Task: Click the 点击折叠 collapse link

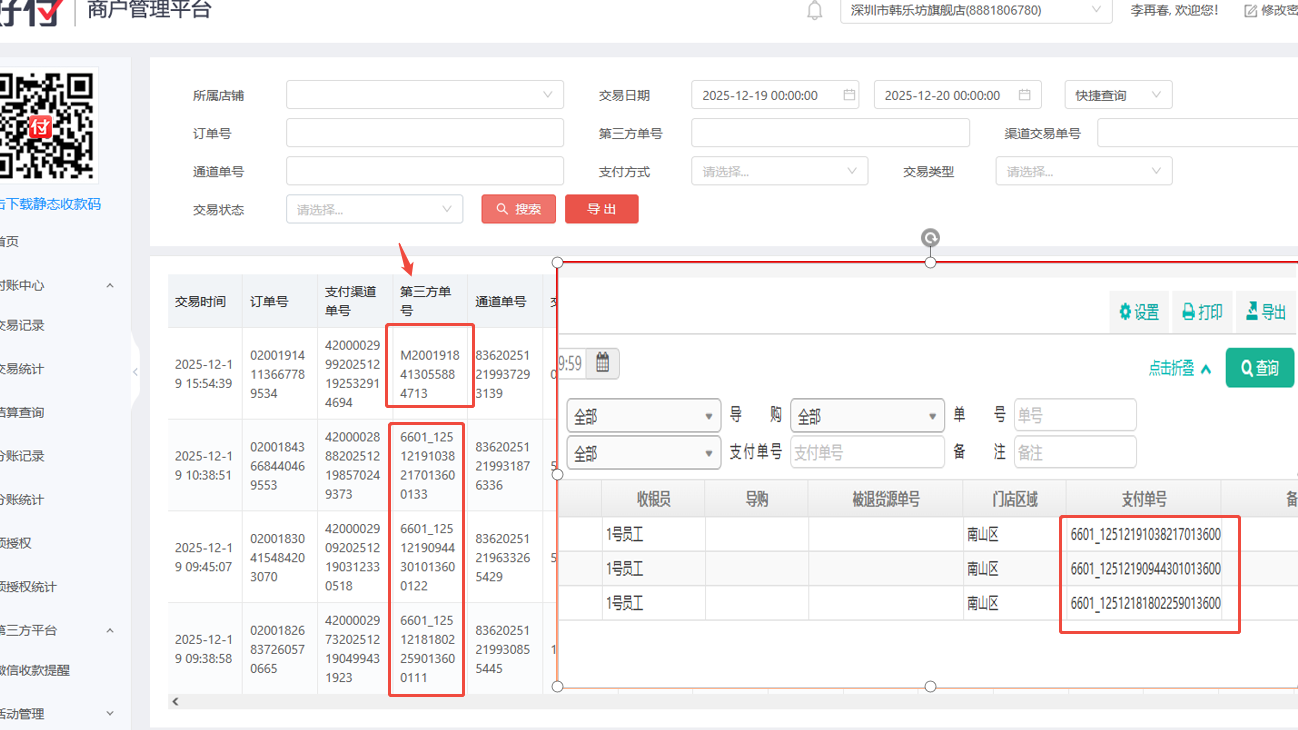Action: (1179, 368)
